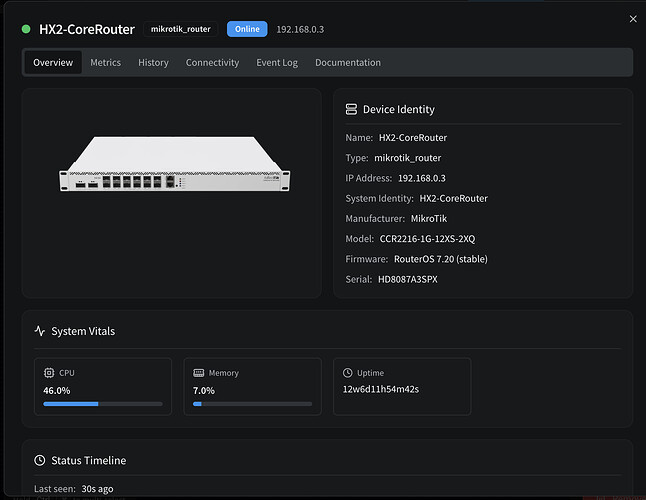Select the System Identity value HX2-CoreRouter
The width and height of the screenshot is (646, 500).
tap(453, 198)
